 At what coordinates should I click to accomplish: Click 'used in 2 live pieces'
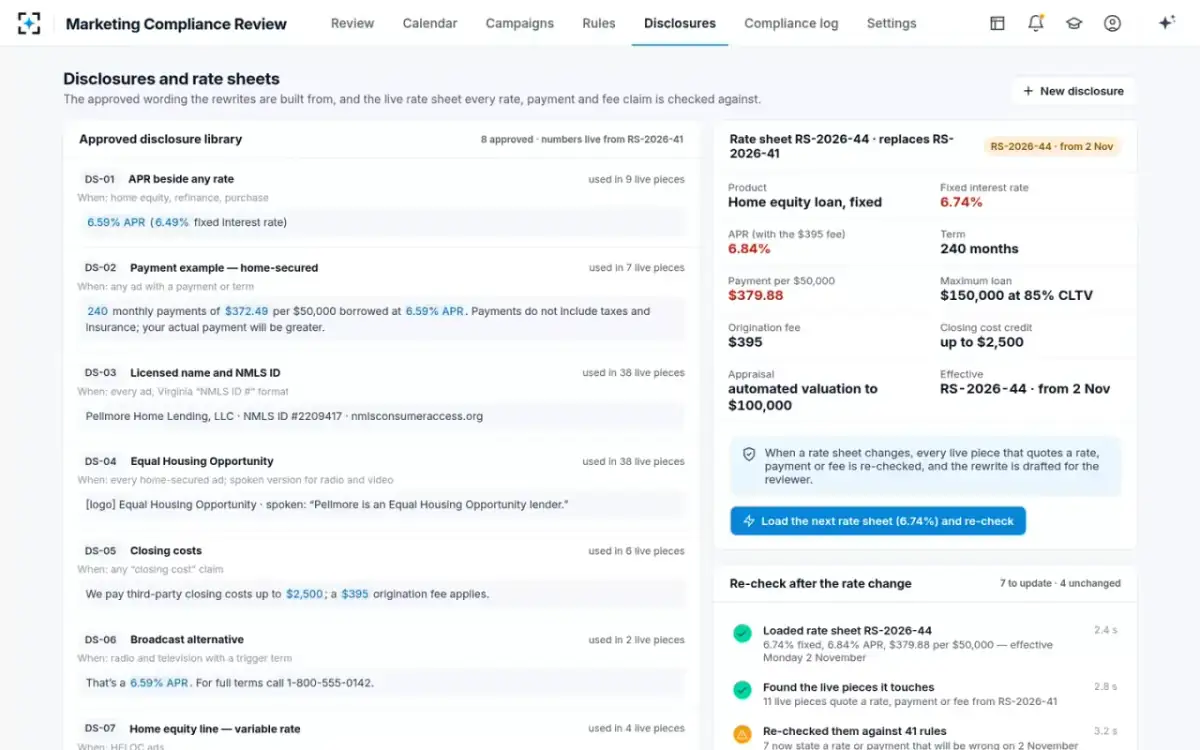(636, 640)
